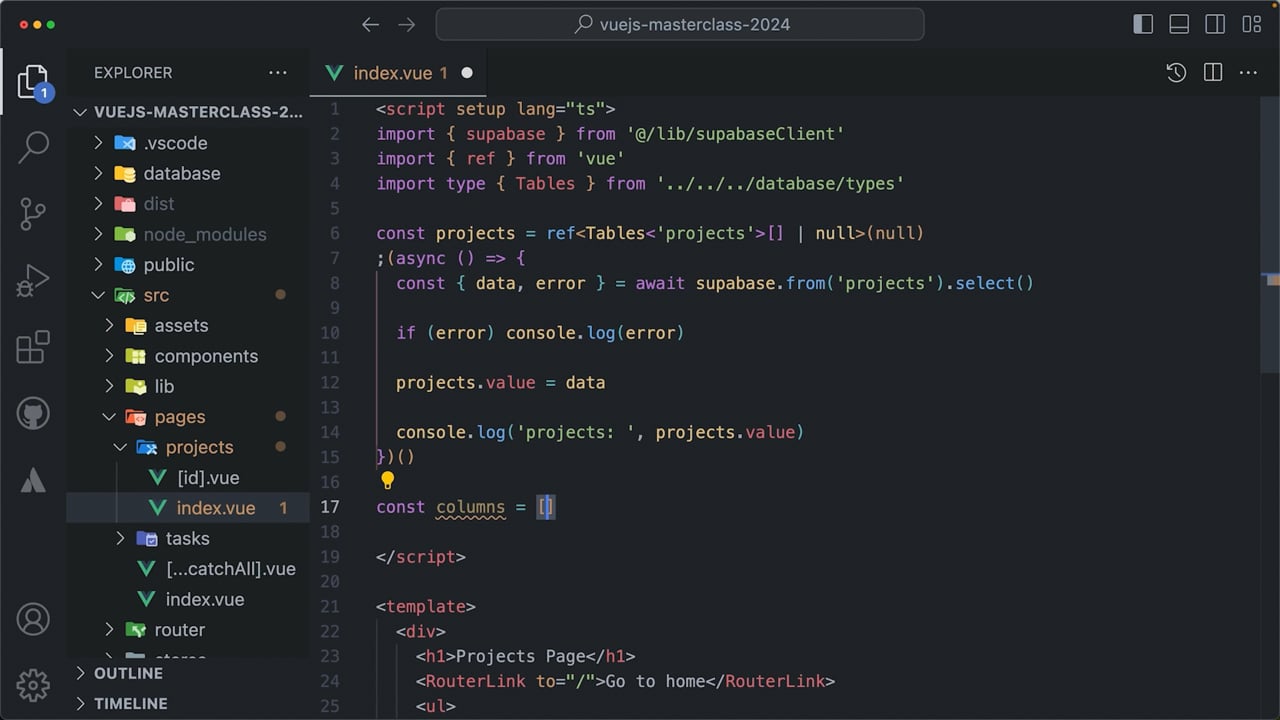Open the Explorer view in activity bar
This screenshot has height=720, width=1280.
point(33,83)
